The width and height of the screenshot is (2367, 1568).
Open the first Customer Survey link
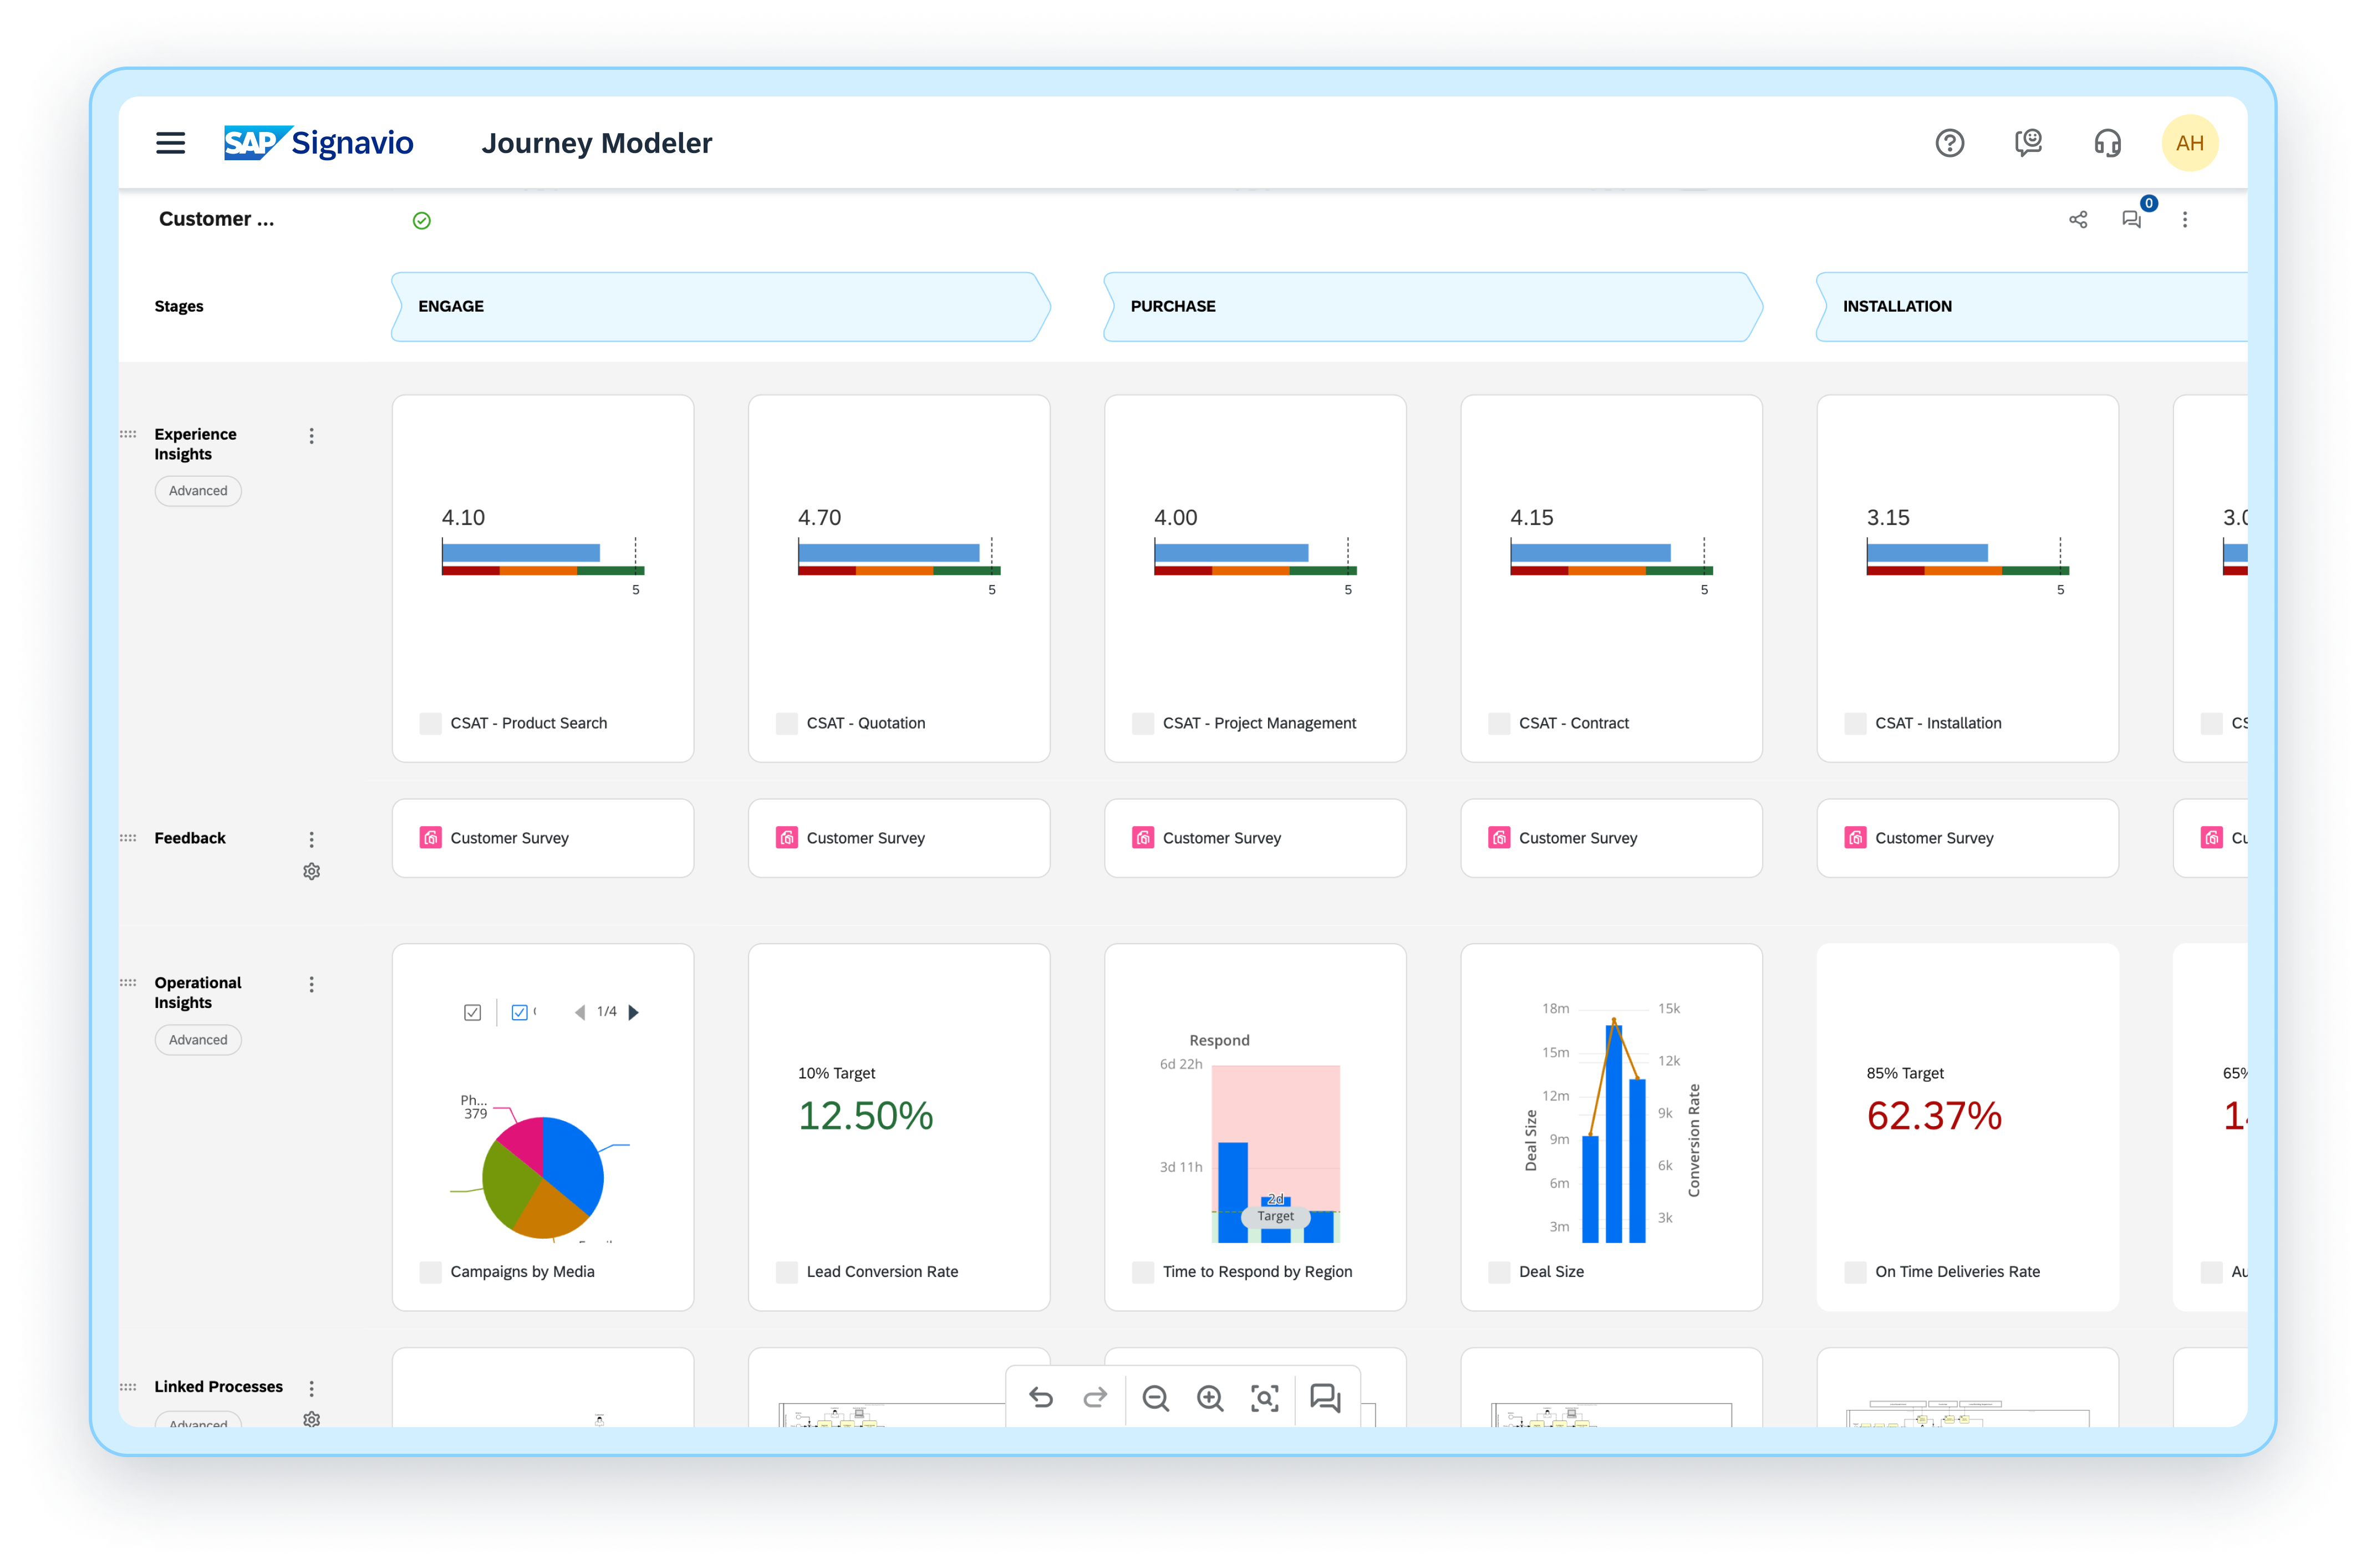(509, 838)
